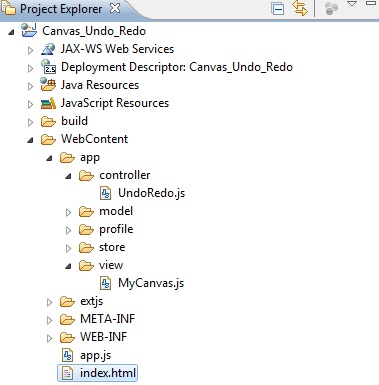Screen dimensions: 379x385
Task: Select the 'WEB-INF' folder label
Action: 103,337
